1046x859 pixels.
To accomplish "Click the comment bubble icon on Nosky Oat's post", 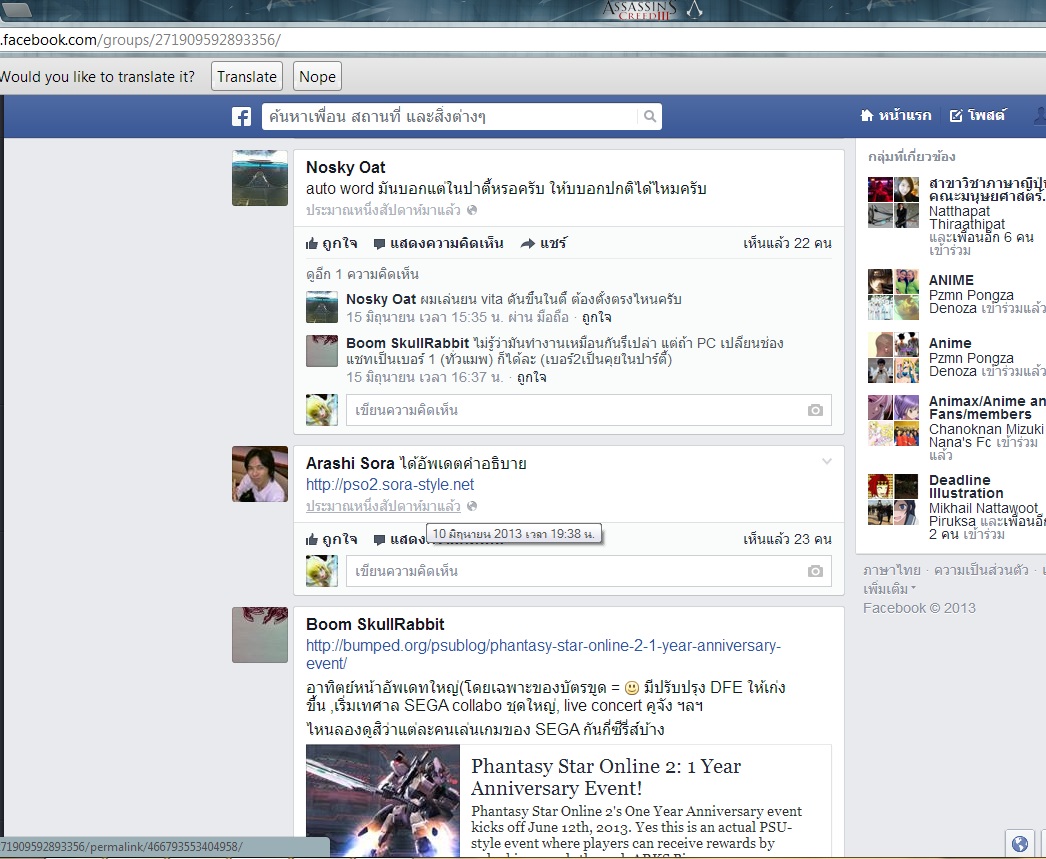I will click(380, 244).
